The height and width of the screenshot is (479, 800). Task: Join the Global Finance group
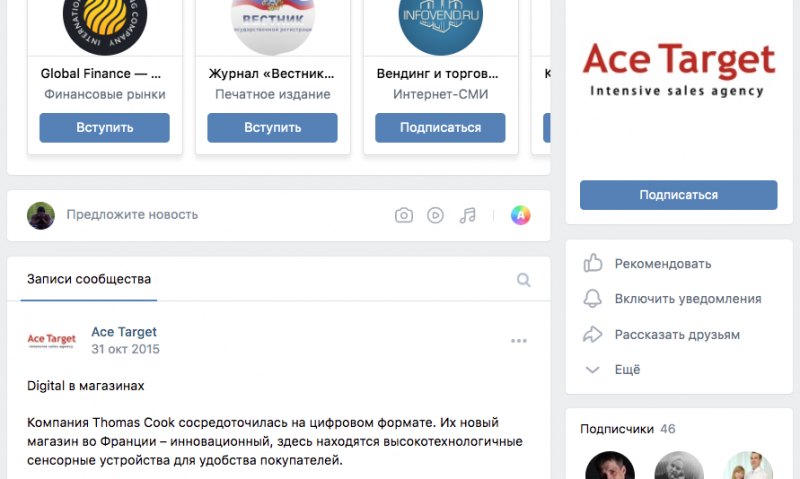click(105, 128)
